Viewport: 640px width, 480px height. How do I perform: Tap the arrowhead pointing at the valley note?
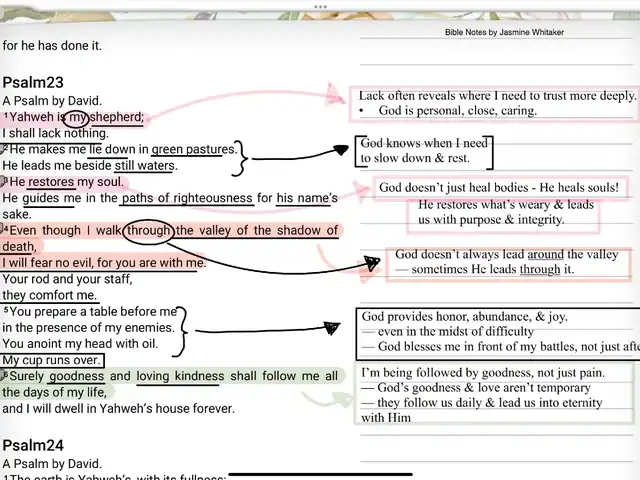[371, 264]
